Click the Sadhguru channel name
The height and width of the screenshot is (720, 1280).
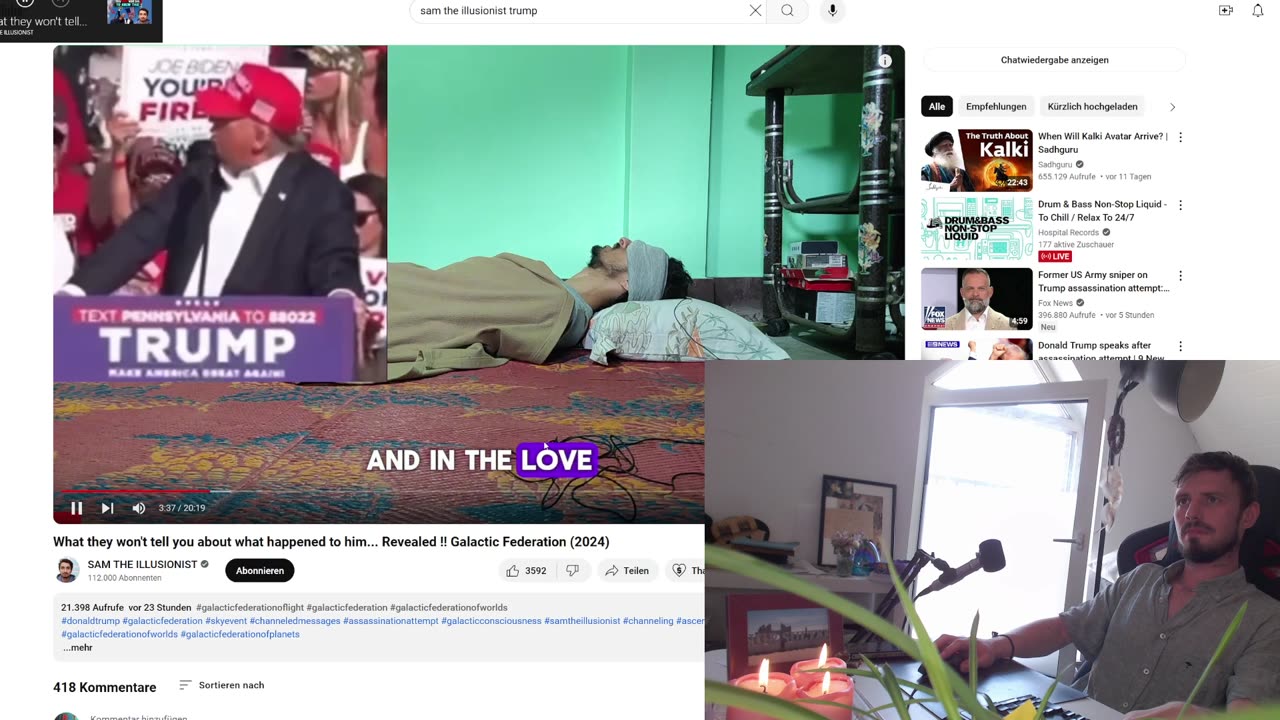(x=1055, y=165)
